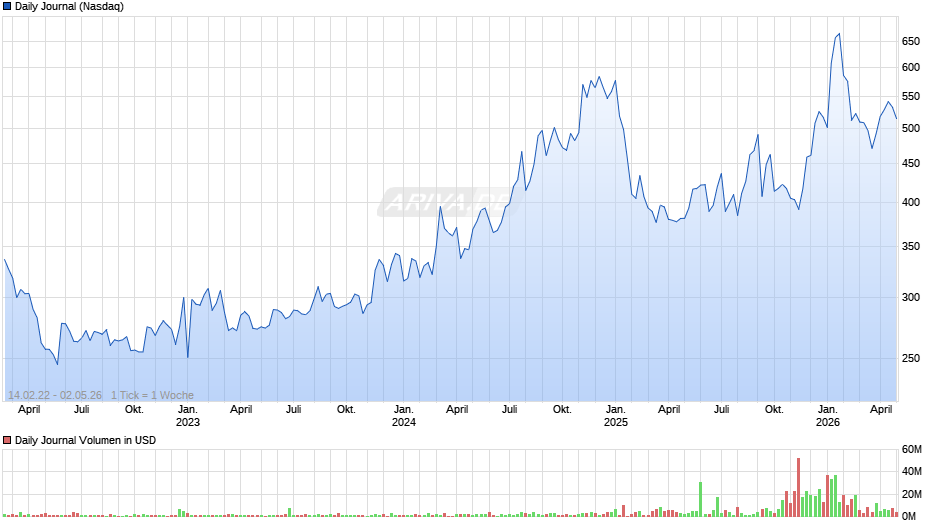This screenshot has height=526, width=940.
Task: Click the 400 price axis label
Action: pos(911,203)
